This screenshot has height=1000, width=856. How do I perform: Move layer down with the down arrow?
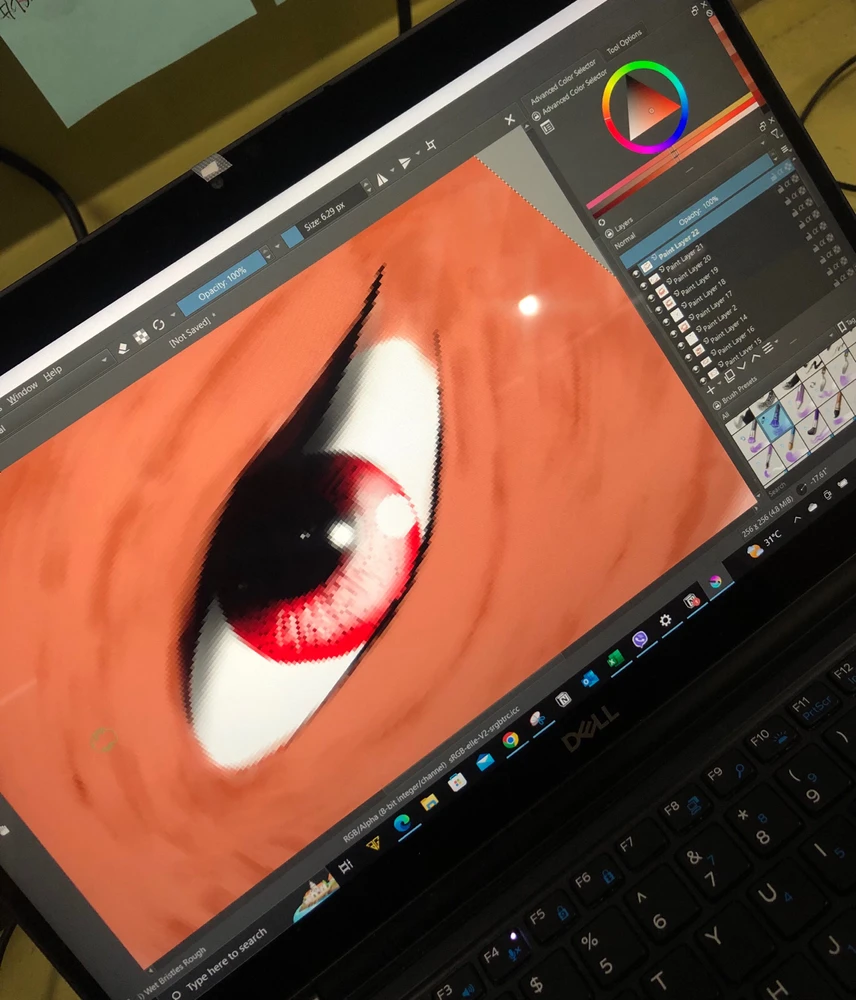tap(744, 367)
